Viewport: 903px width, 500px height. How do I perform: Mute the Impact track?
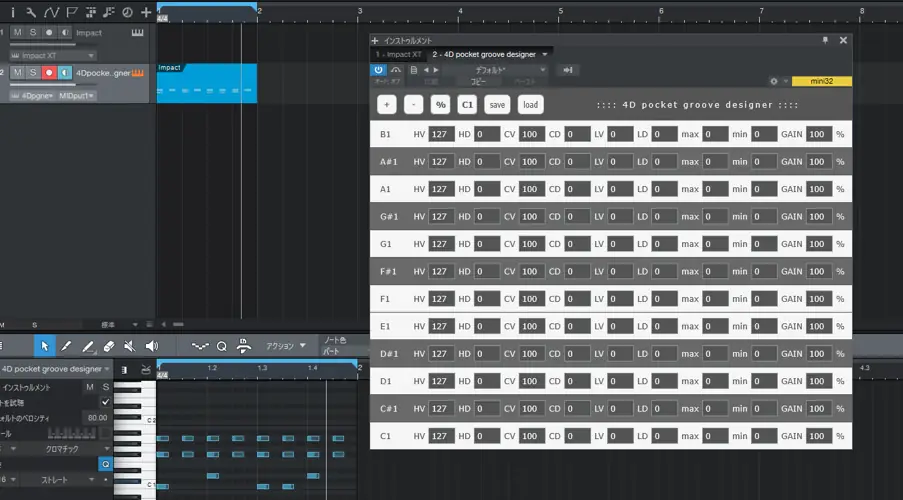point(17,33)
